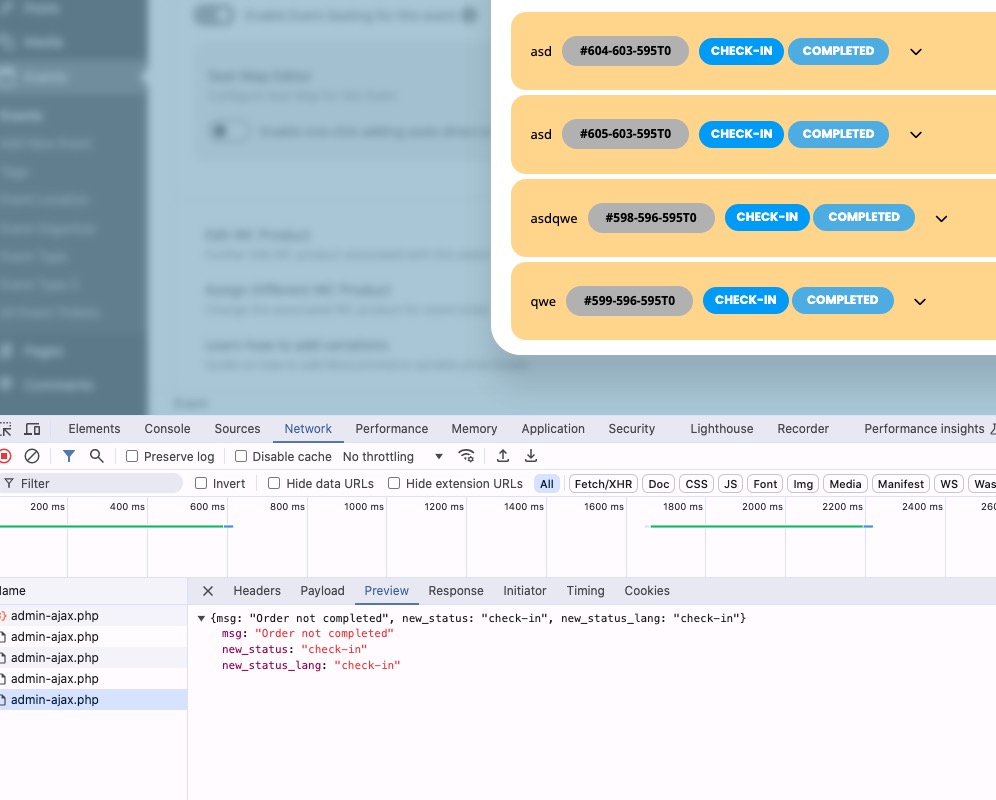Screen dimensions: 996x800
Task: Filter requests by Manifest
Action: (x=901, y=484)
